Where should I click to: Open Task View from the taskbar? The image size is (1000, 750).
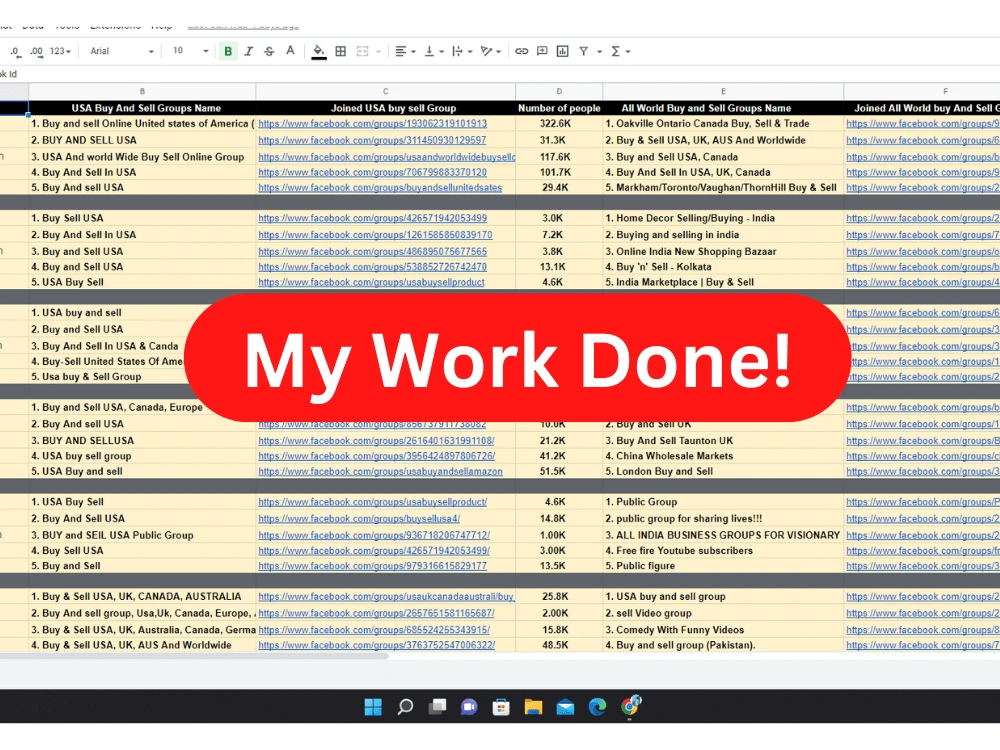point(437,707)
